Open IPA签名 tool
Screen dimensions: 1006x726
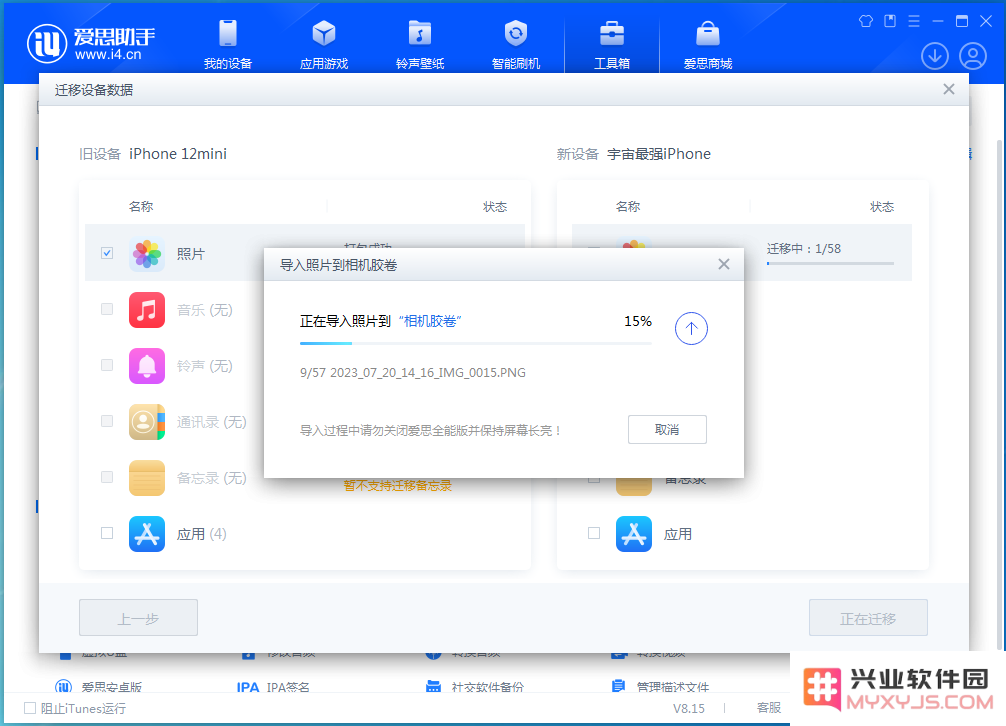[x=273, y=687]
